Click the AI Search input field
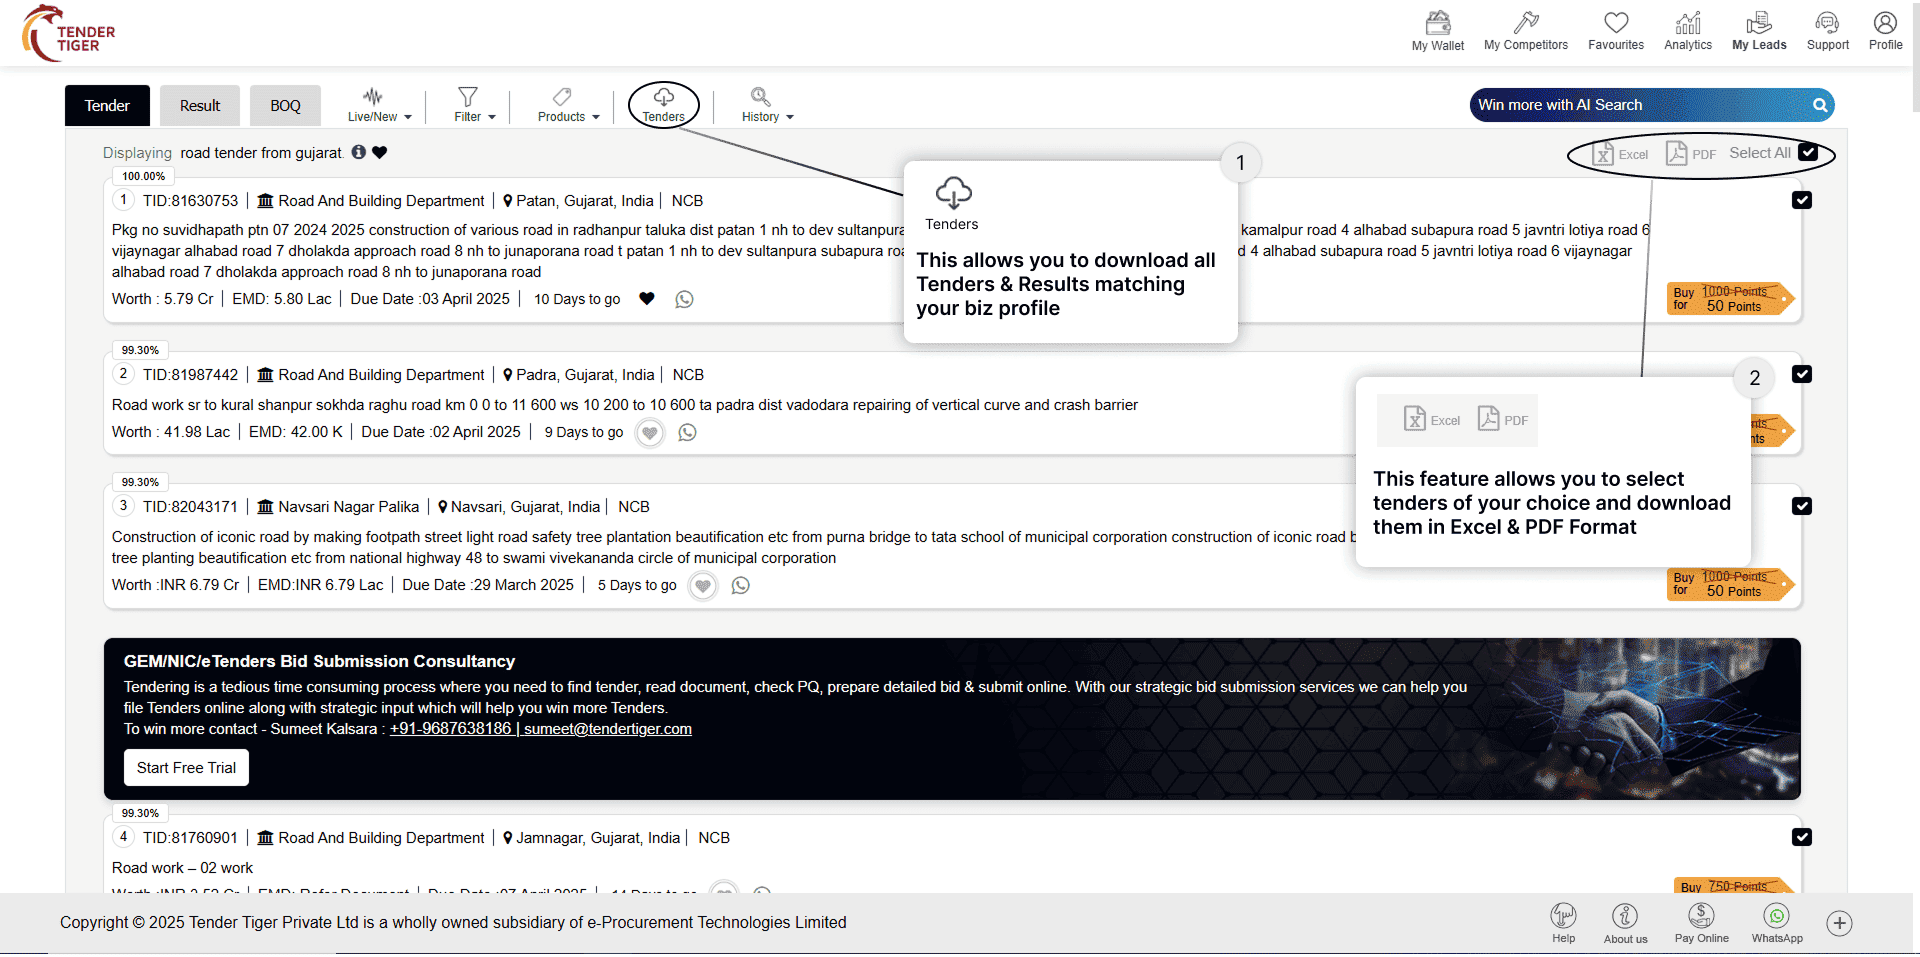Viewport: 1920px width, 957px height. [x=1640, y=105]
